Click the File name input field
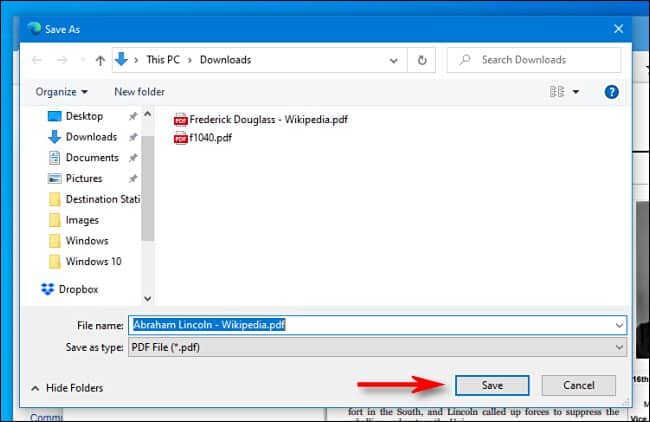 pyautogui.click(x=377, y=325)
